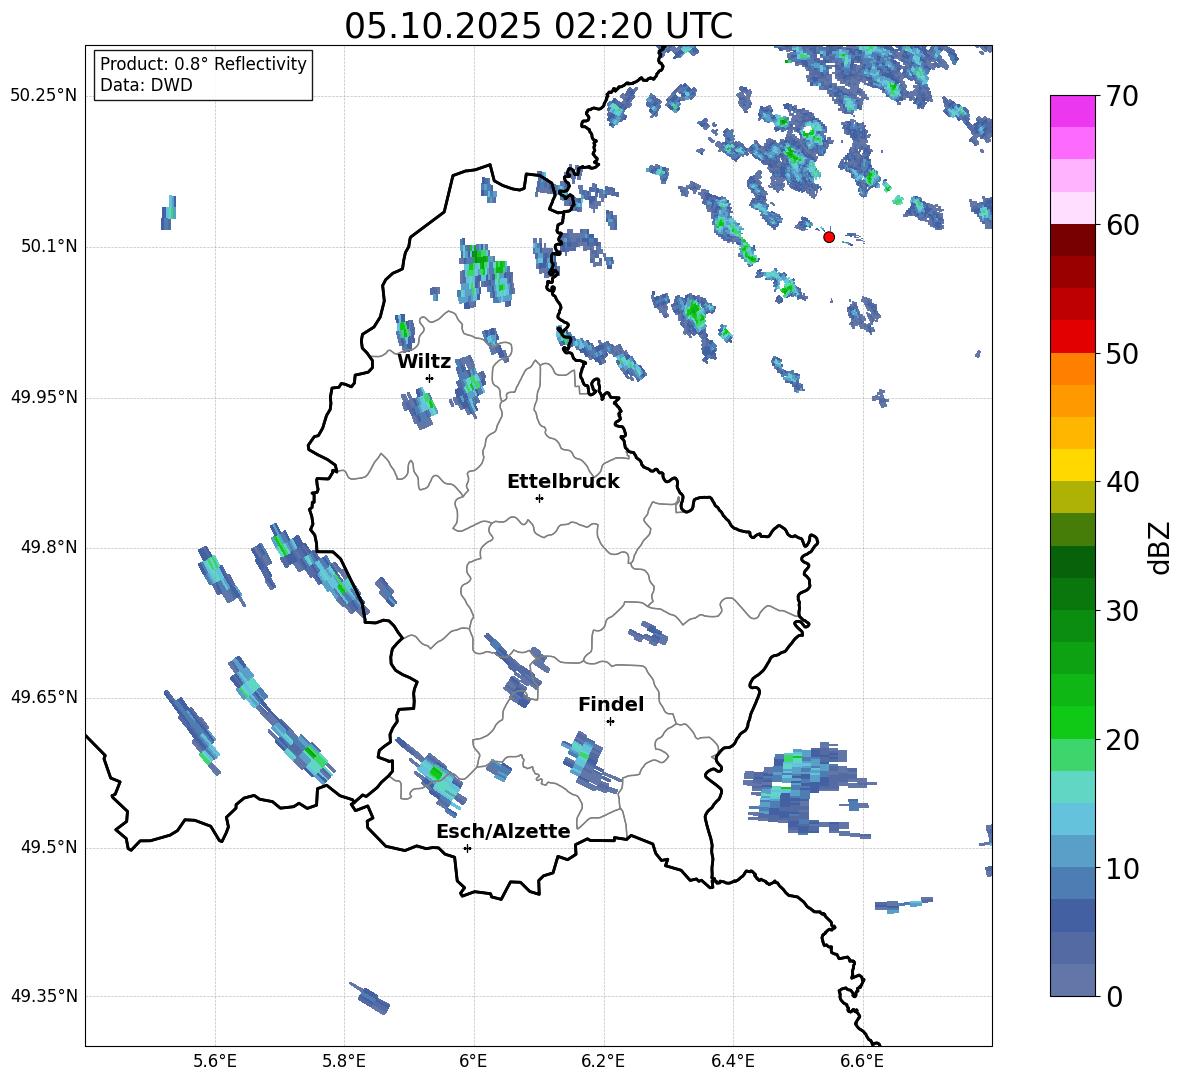
Task: Click the red location marker dot
Action: point(829,237)
